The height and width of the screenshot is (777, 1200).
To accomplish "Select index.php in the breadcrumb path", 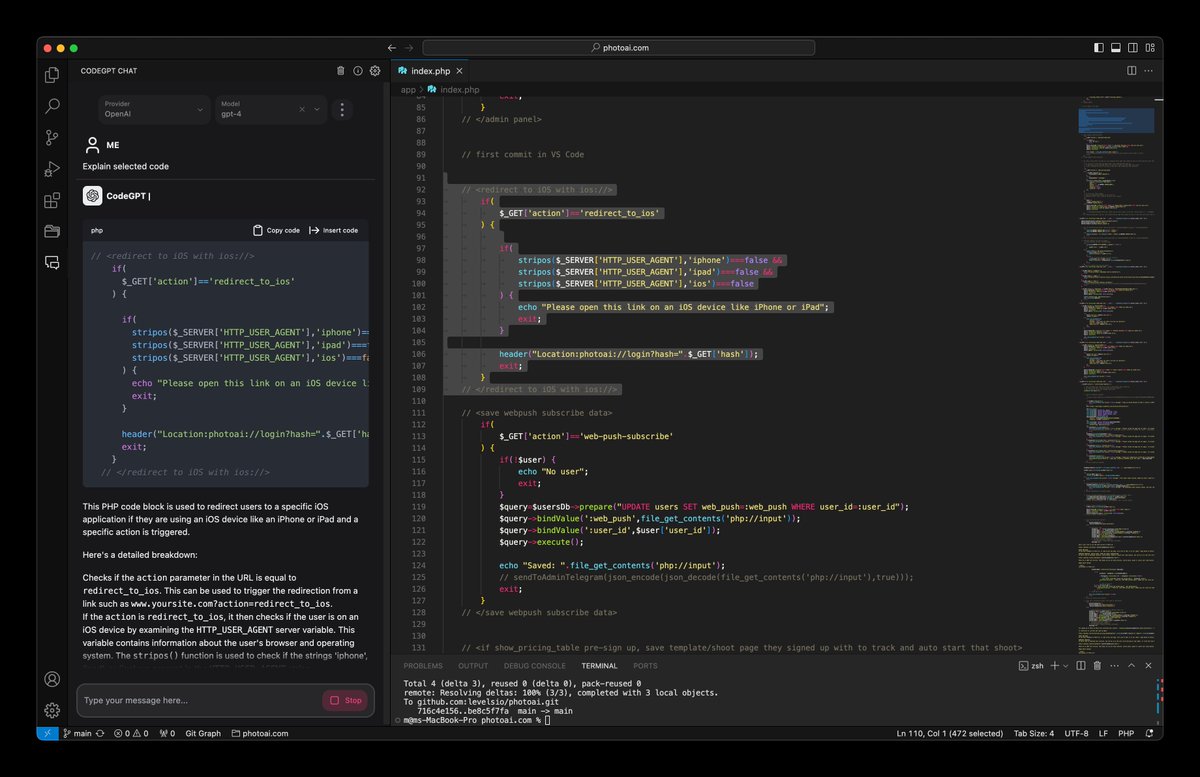I will [459, 89].
